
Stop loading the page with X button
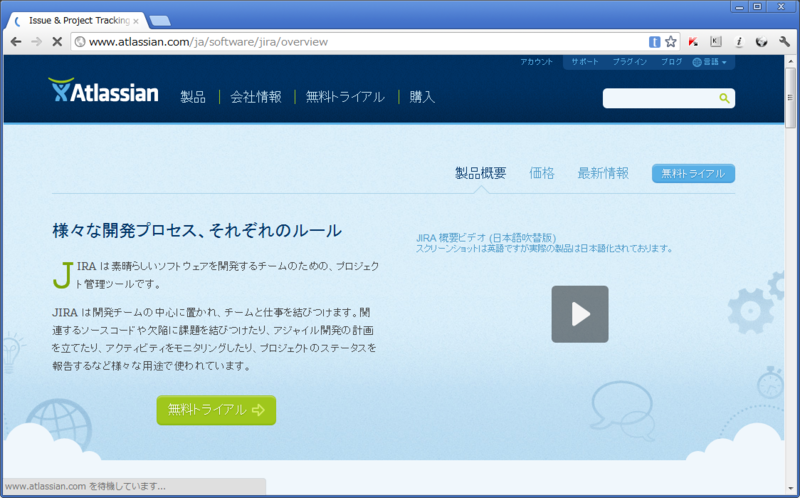coord(57,42)
